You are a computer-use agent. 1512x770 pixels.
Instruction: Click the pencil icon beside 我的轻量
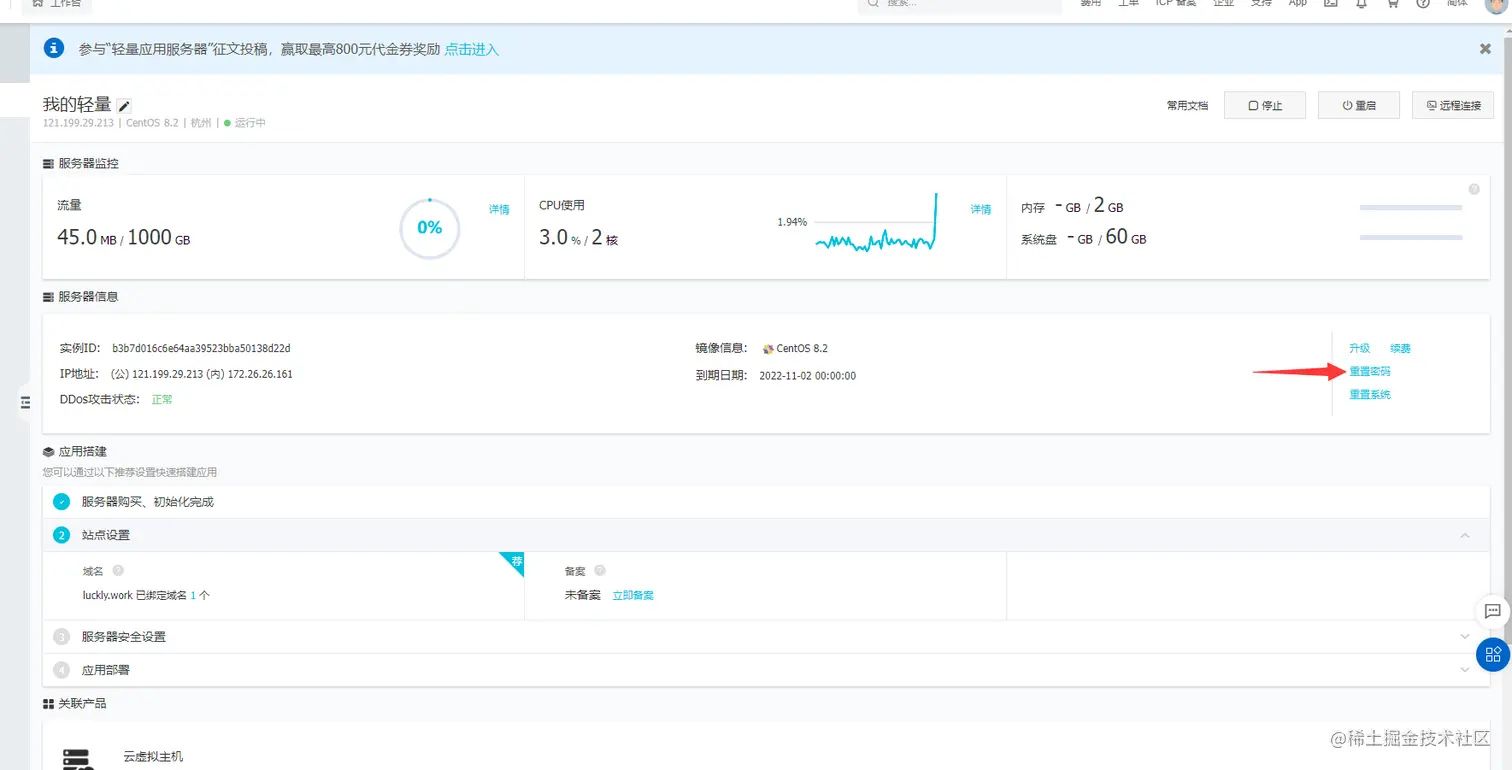click(x=124, y=105)
